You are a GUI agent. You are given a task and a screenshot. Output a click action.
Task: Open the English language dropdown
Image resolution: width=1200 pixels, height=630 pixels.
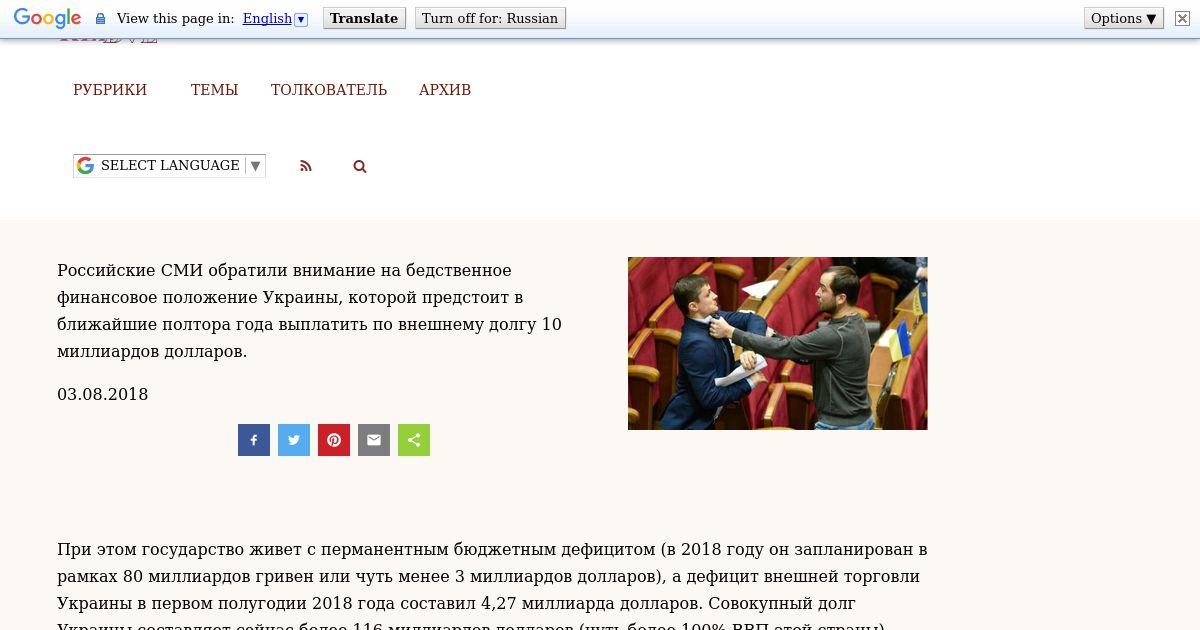[275, 19]
